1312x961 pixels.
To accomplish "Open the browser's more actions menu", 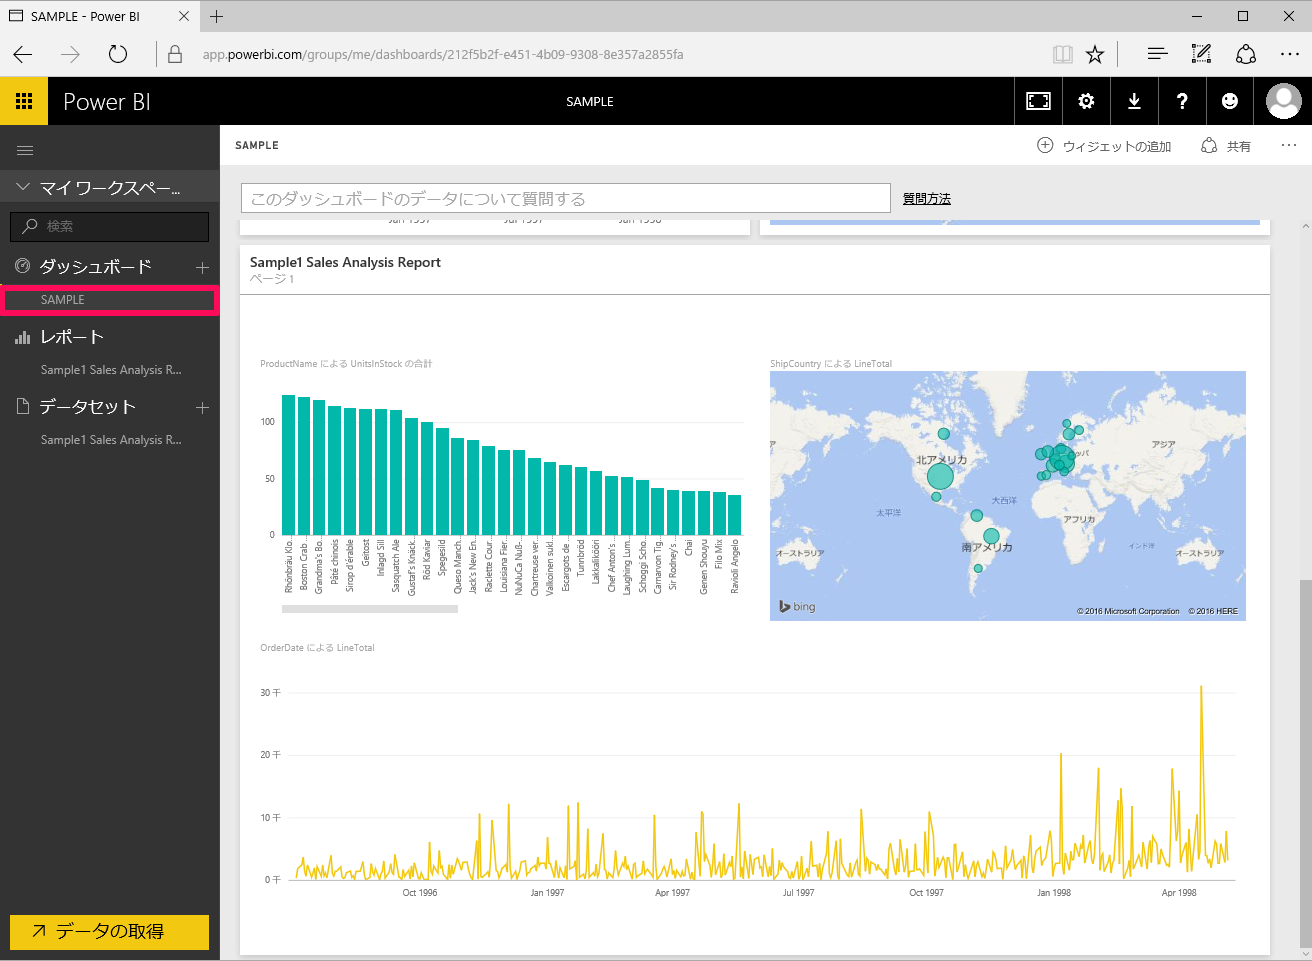I will click(x=1289, y=54).
